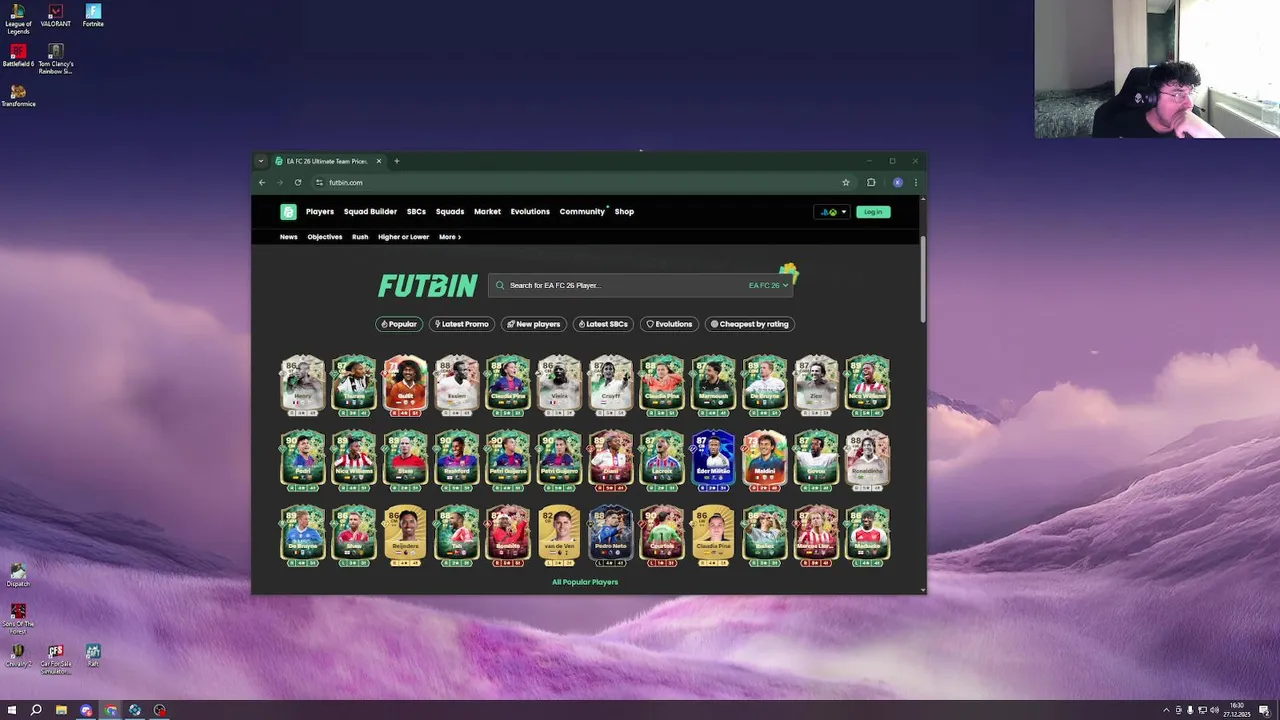Open the Chrome extensions puzzle icon

tap(871, 182)
